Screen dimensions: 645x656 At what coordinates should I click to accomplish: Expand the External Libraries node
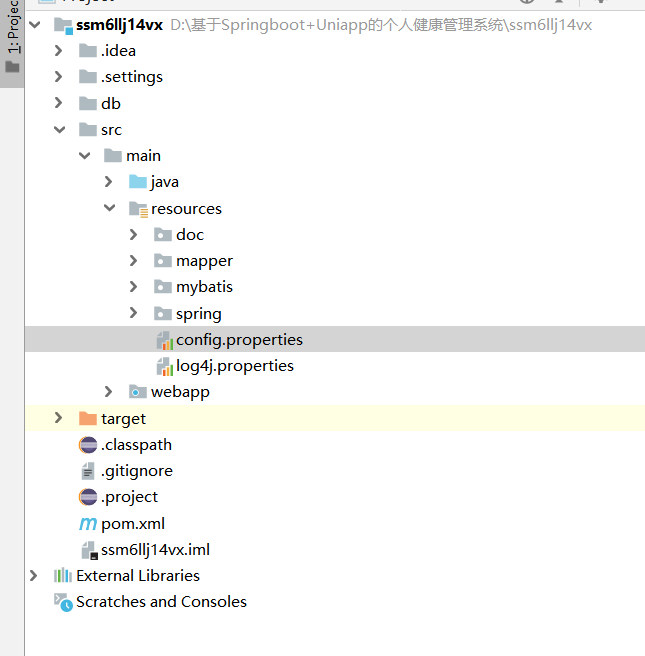(x=34, y=576)
